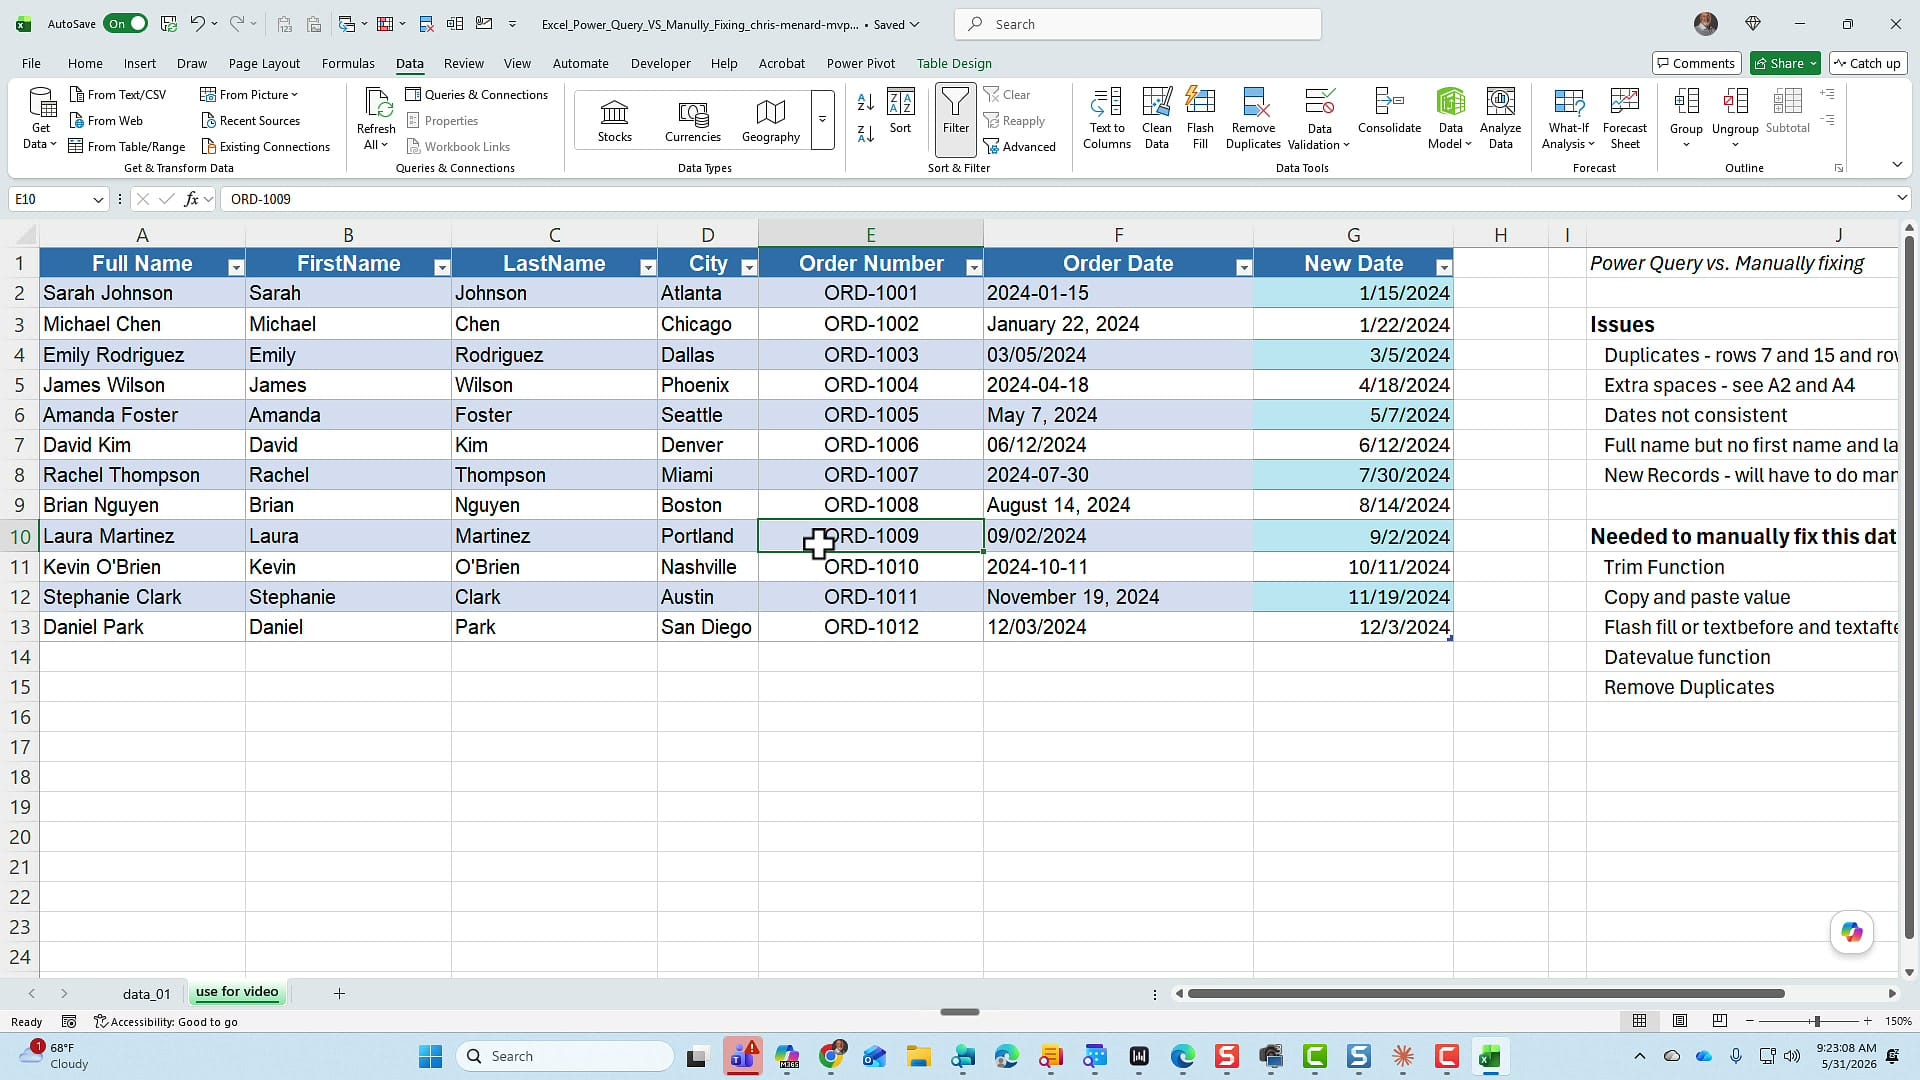Screen dimensions: 1920x1080
Task: Click horizontal scrollbar thumb
Action: tap(1486, 993)
